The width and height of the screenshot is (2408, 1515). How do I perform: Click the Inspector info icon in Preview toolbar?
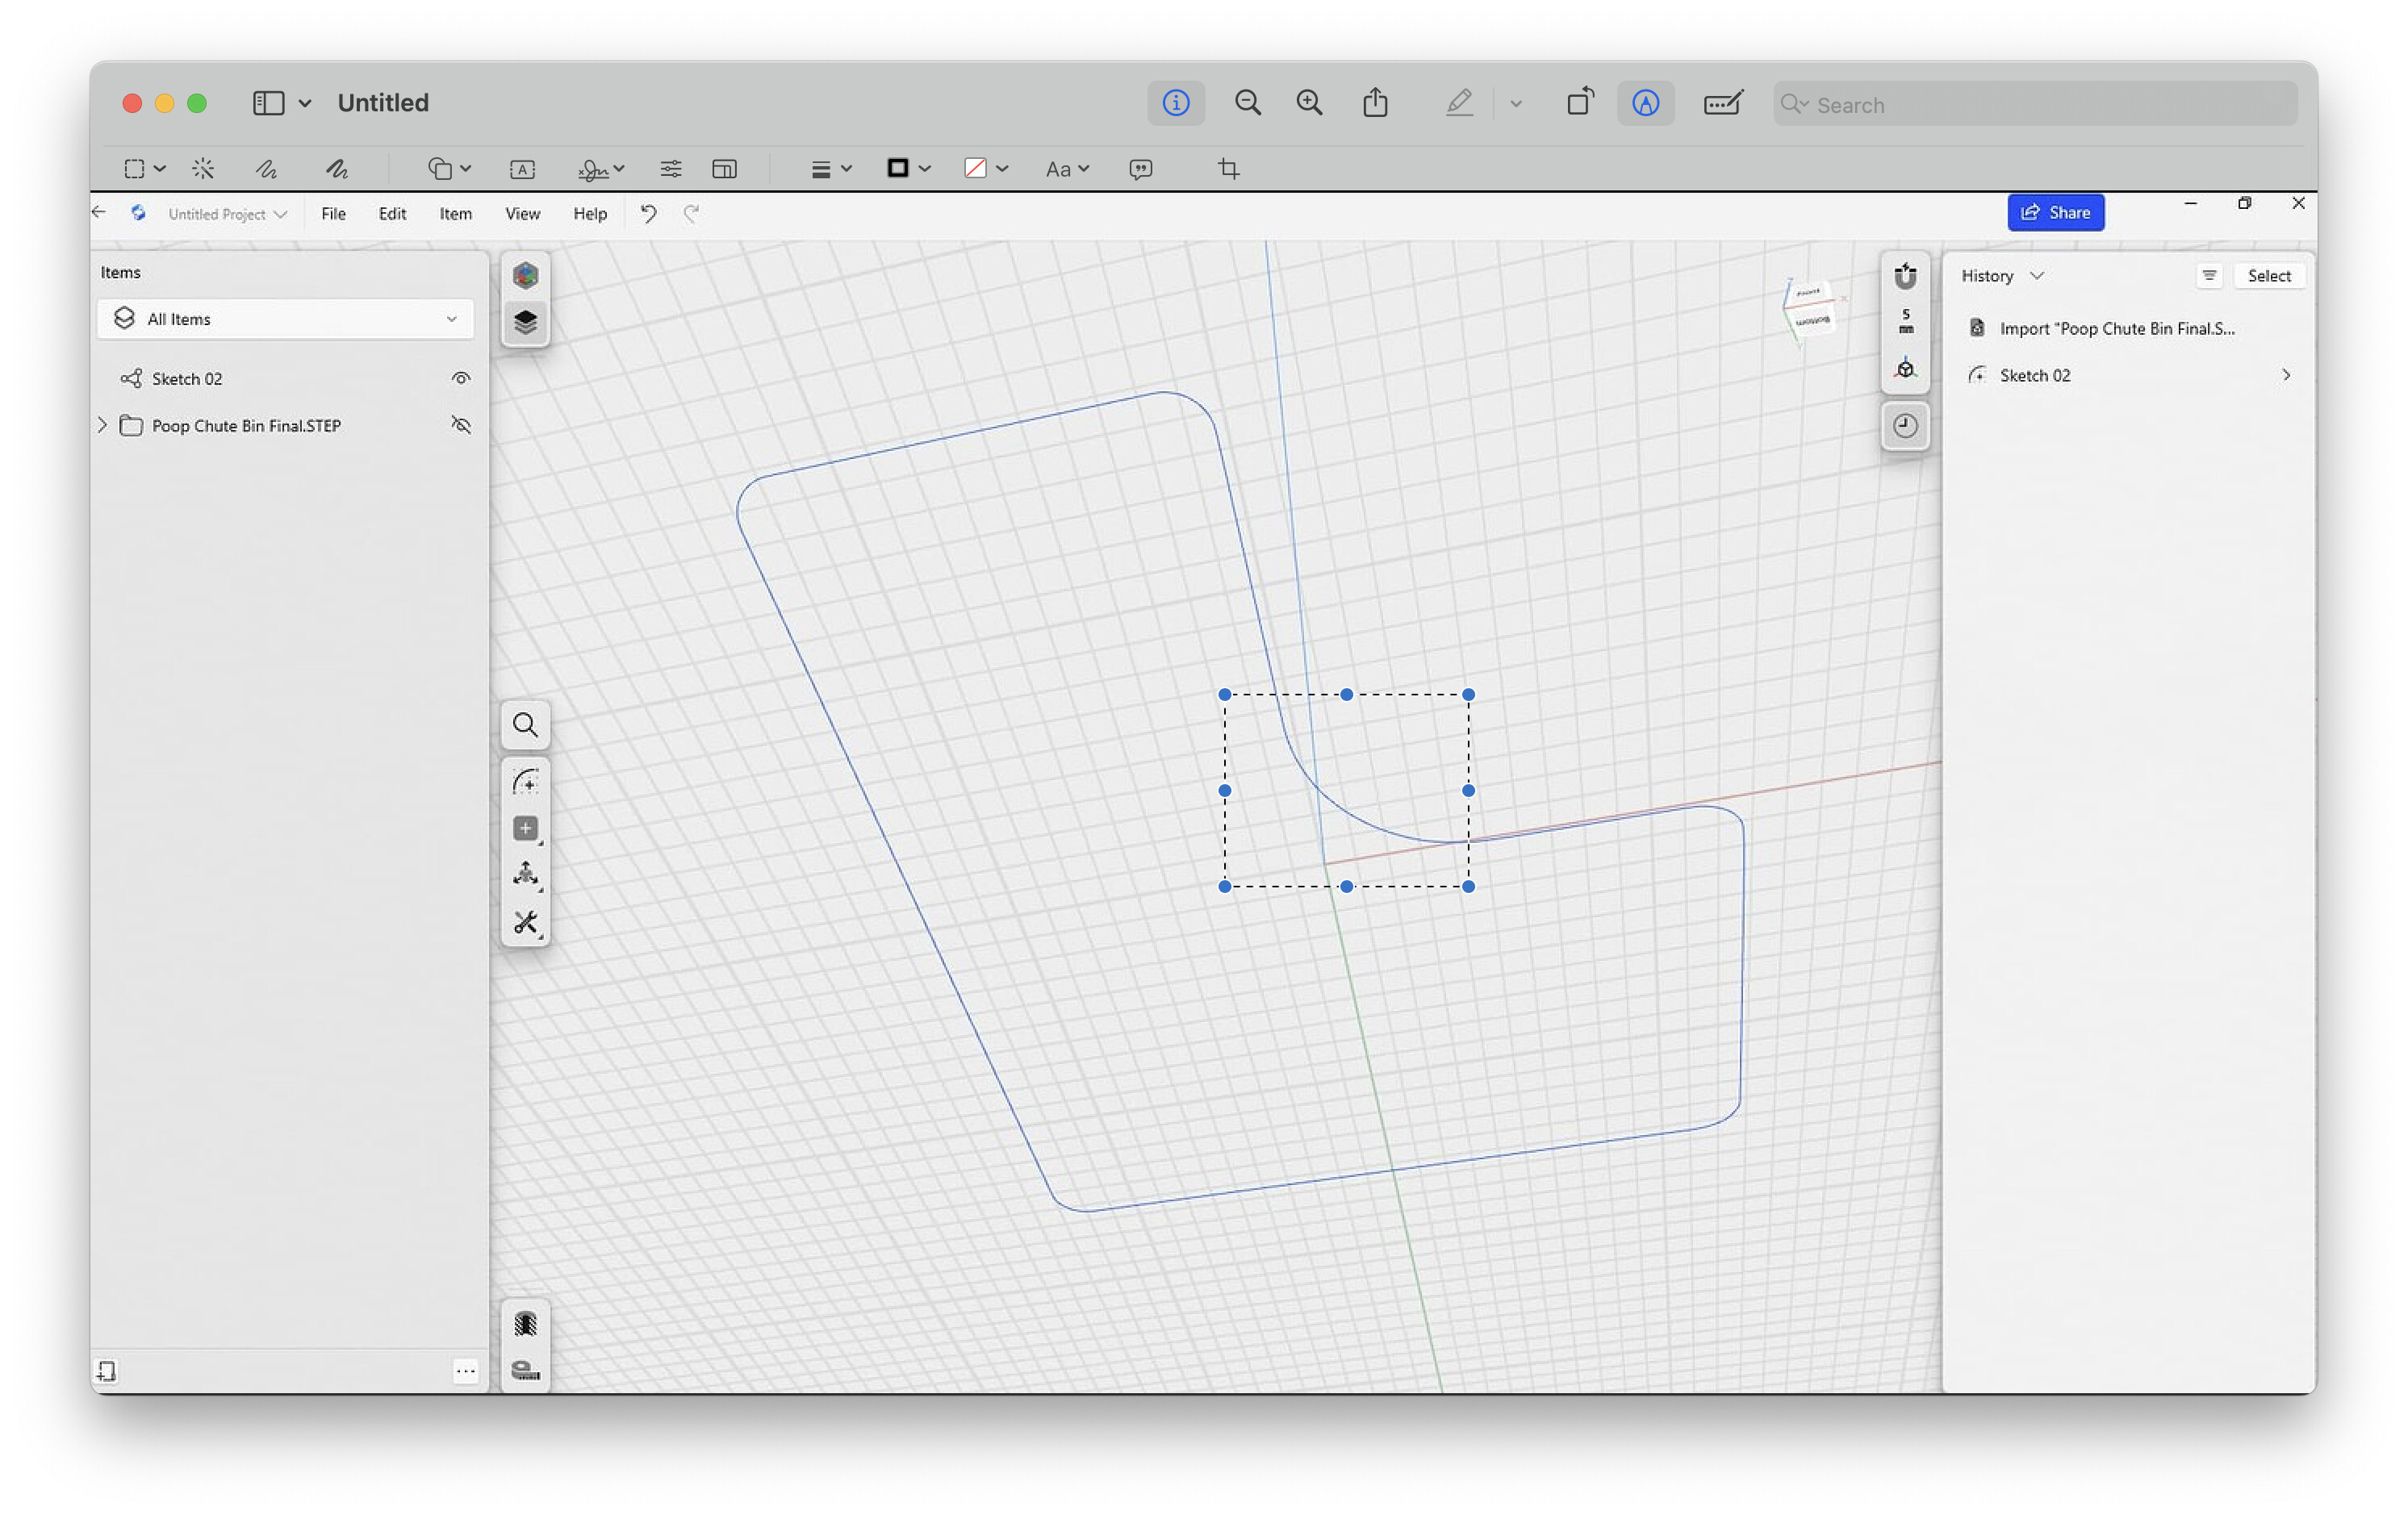tap(1175, 103)
